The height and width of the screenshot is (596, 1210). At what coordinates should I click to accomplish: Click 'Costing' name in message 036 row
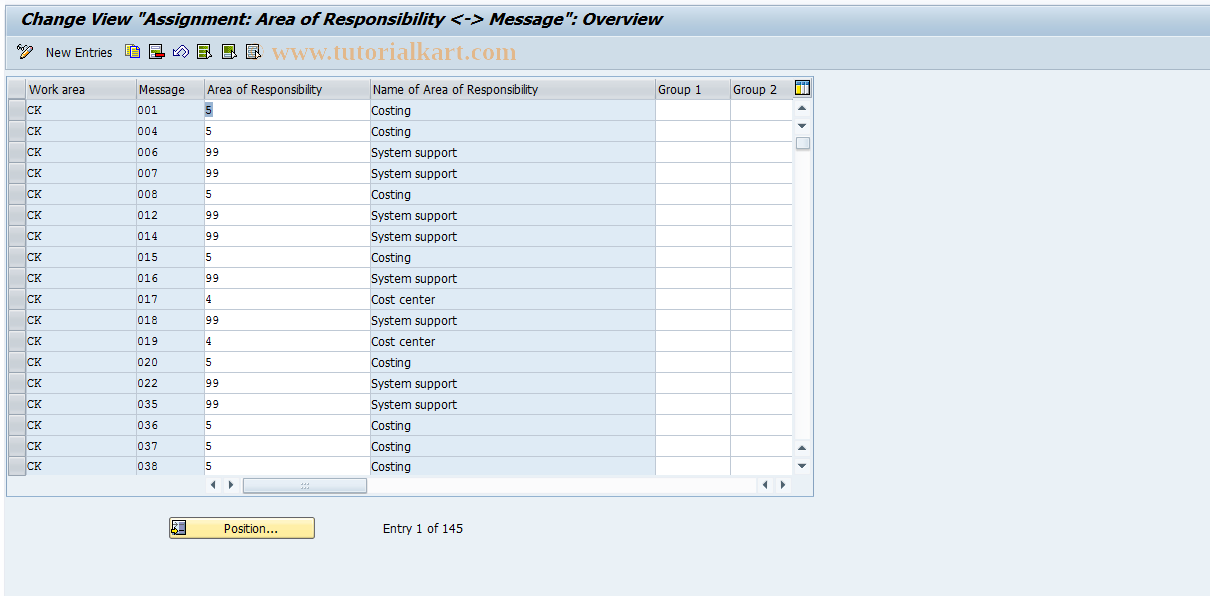[391, 426]
